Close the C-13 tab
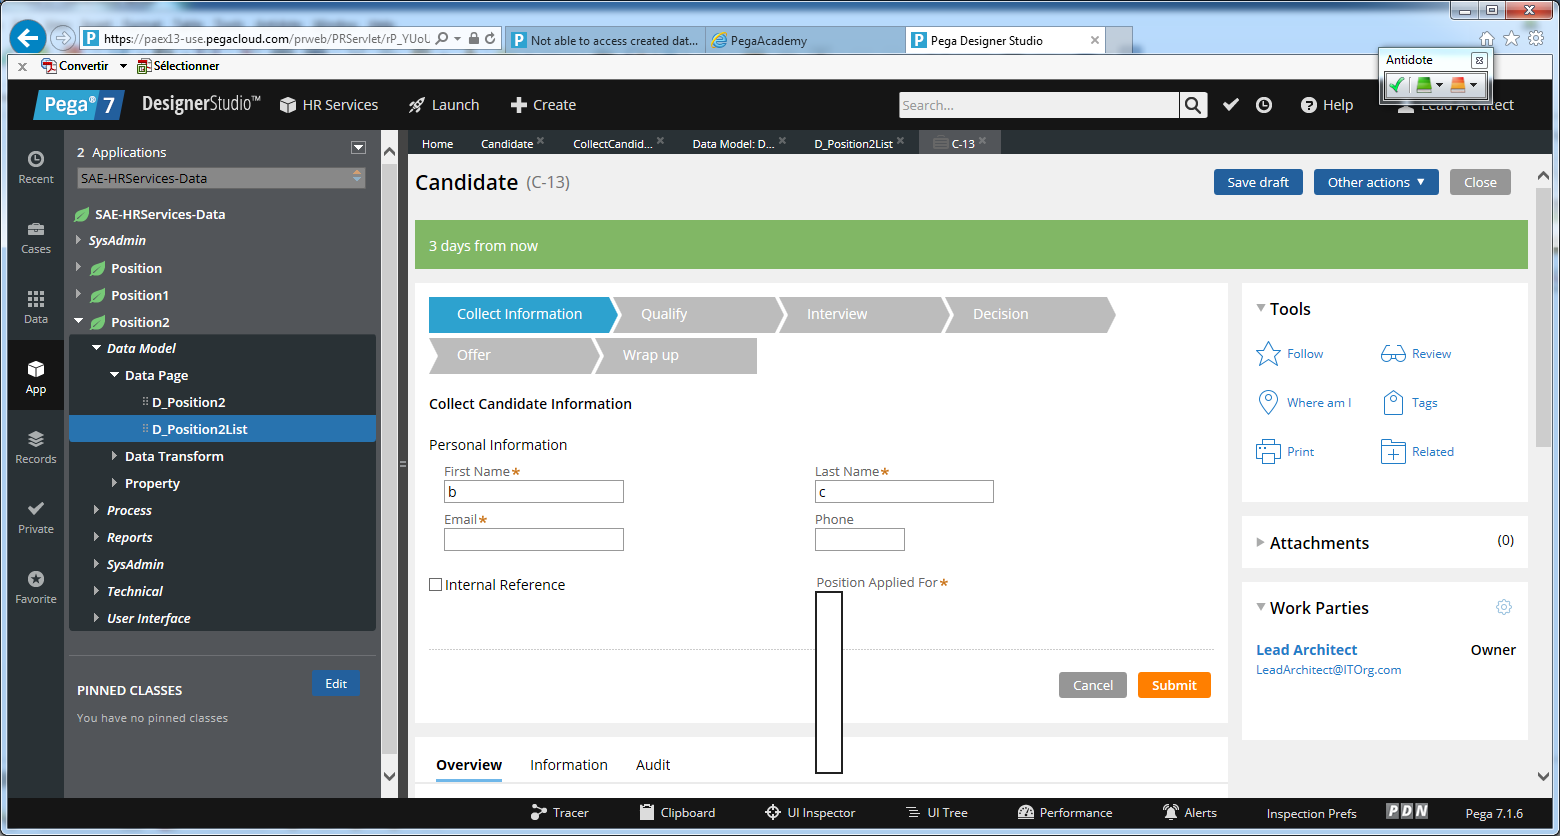1560x836 pixels. point(983,141)
